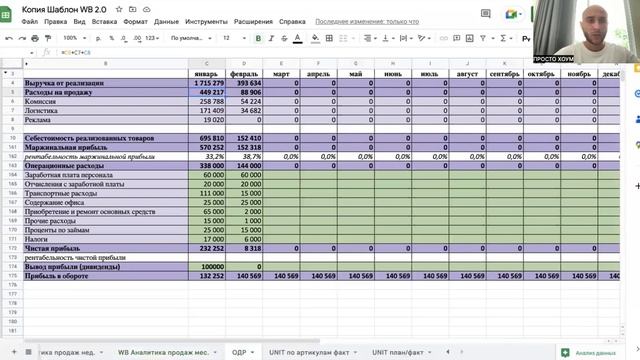640x360 pixels.
Task: Open the Формат menu
Action: [x=135, y=22]
